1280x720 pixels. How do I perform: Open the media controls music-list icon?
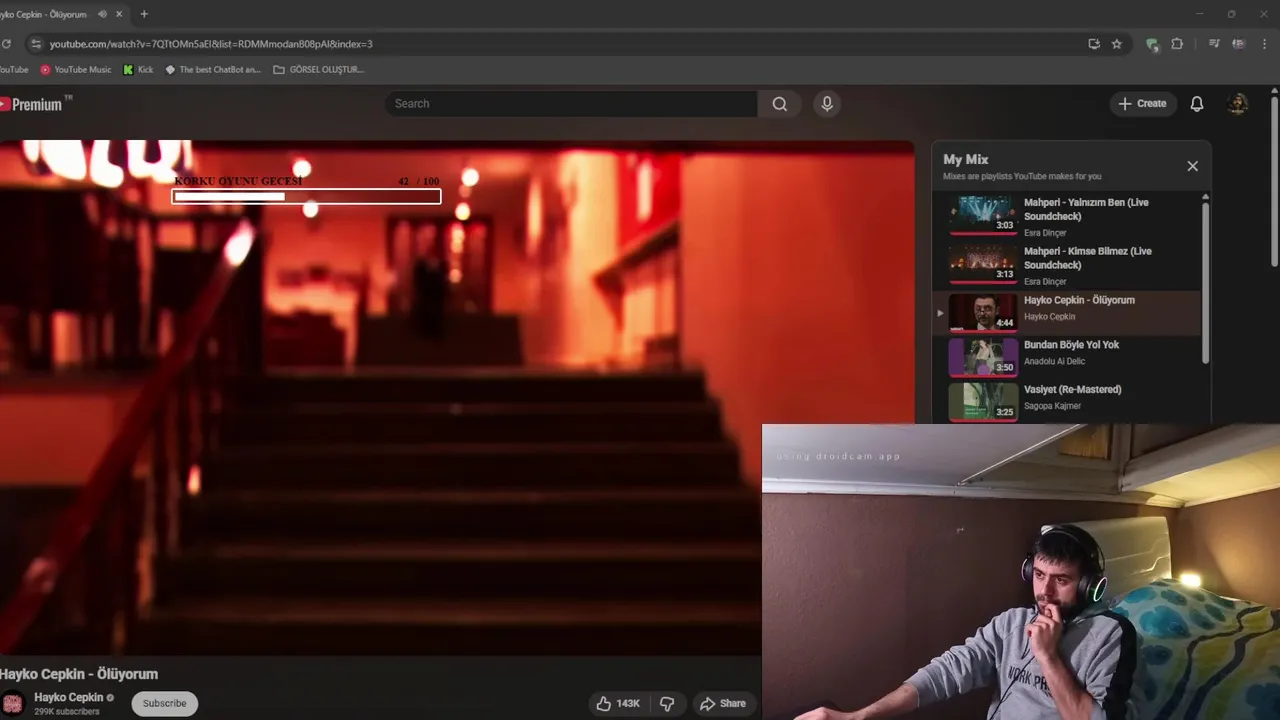(1214, 44)
